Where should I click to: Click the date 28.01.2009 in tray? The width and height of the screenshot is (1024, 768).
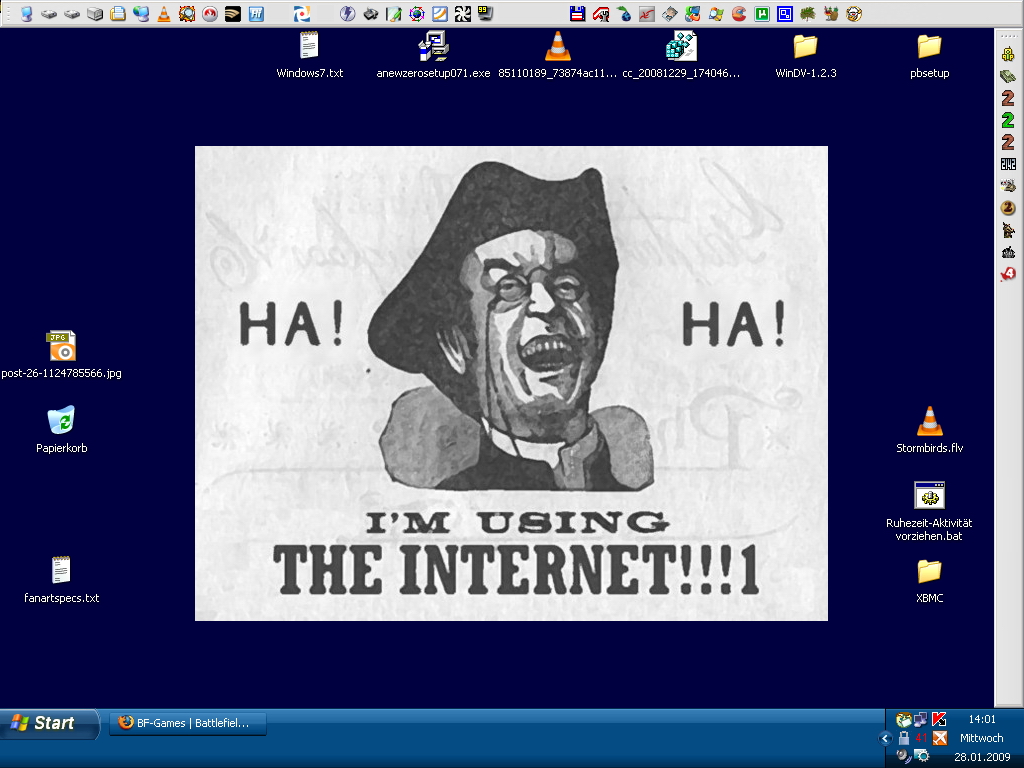[982, 757]
